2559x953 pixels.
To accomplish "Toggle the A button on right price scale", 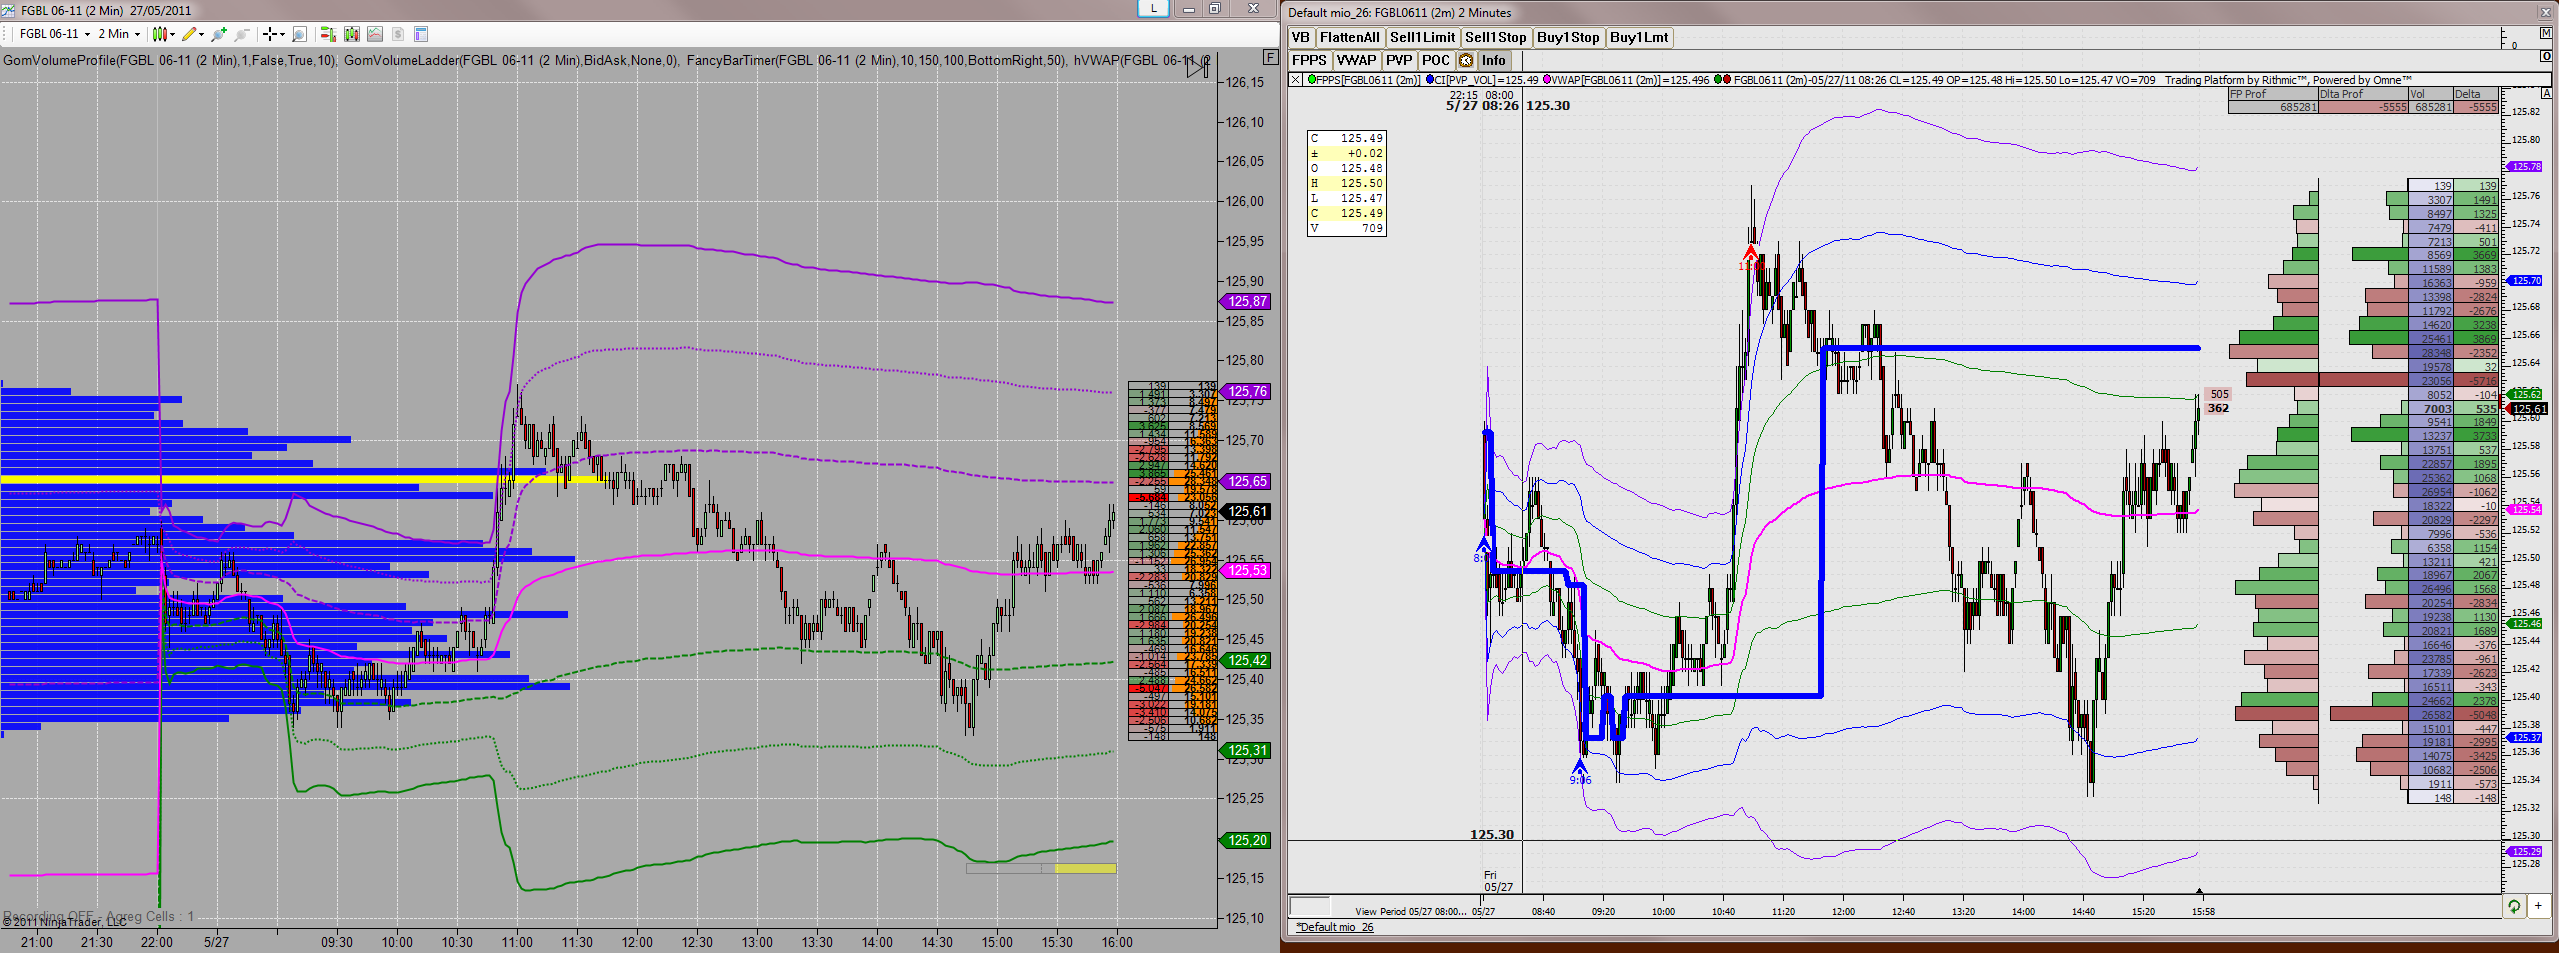I will click(x=2545, y=94).
